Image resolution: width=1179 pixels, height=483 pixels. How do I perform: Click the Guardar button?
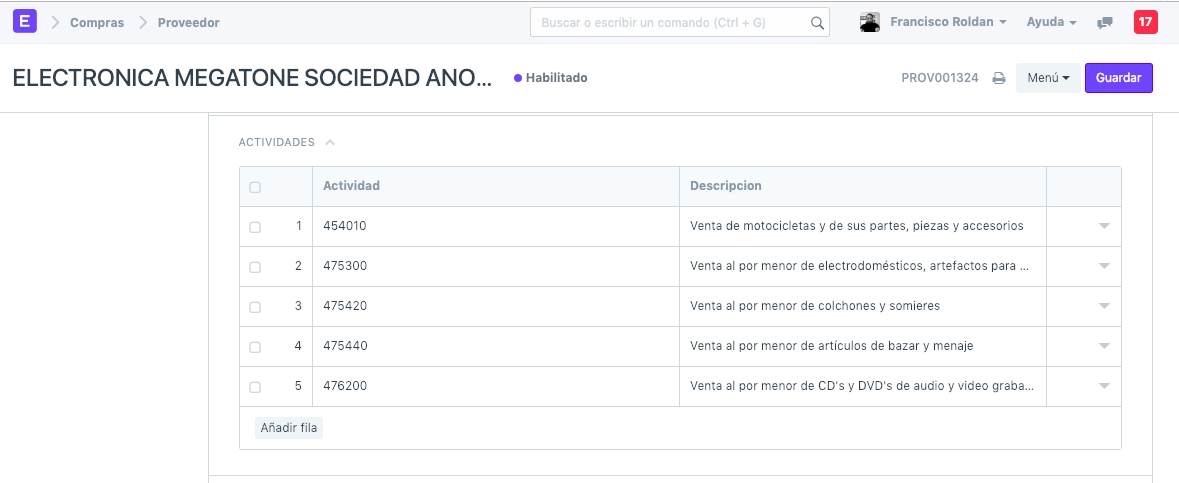[1118, 78]
